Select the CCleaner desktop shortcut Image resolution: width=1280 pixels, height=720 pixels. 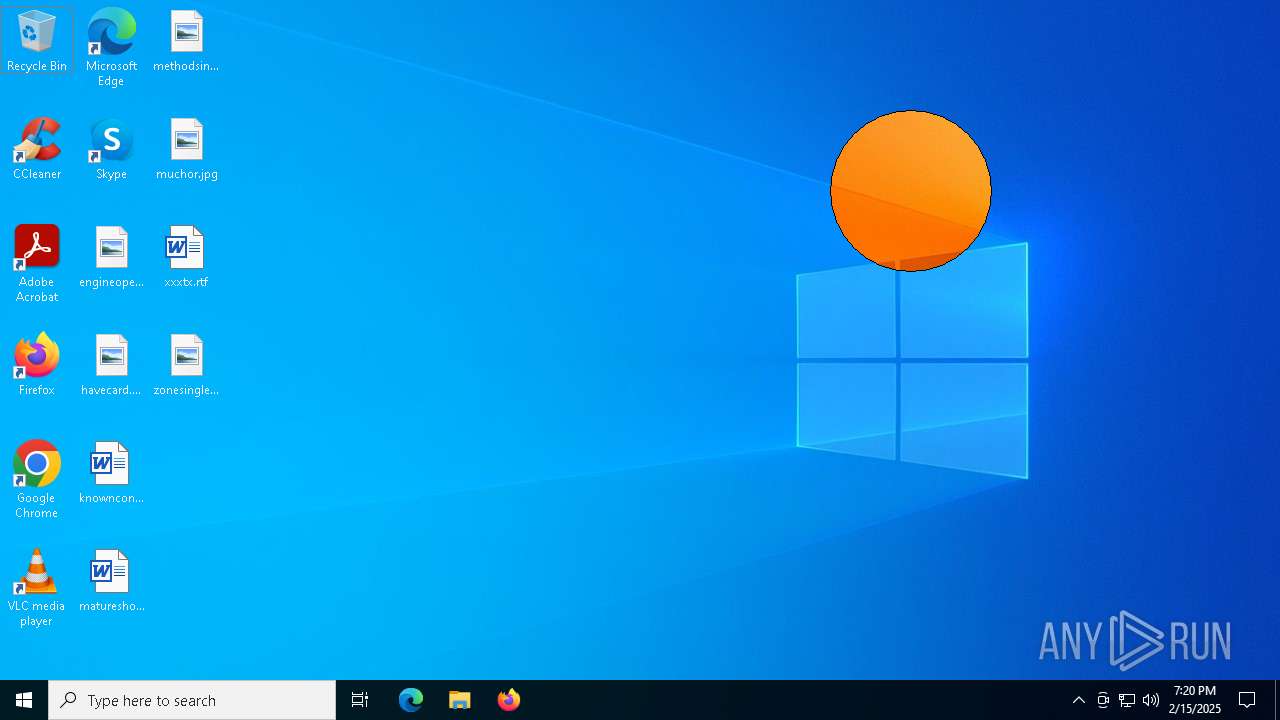coord(37,149)
